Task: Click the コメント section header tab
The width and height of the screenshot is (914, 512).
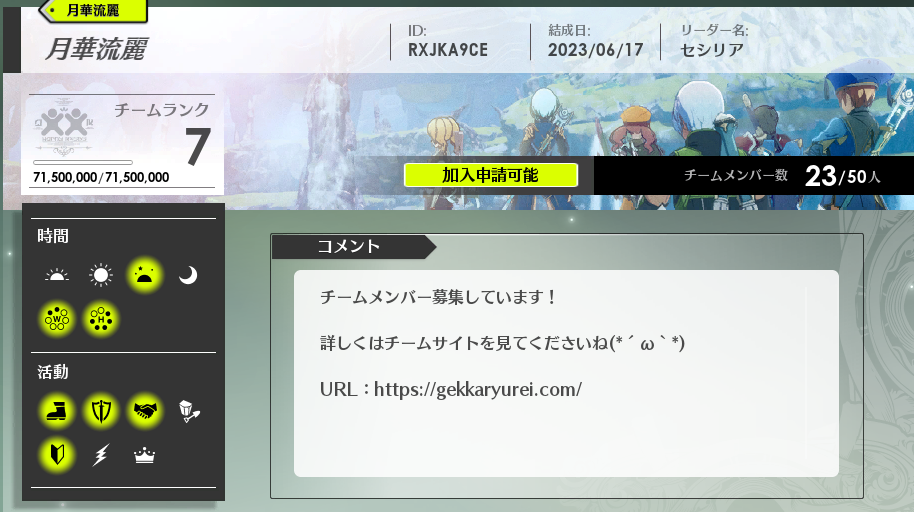Action: 350,246
